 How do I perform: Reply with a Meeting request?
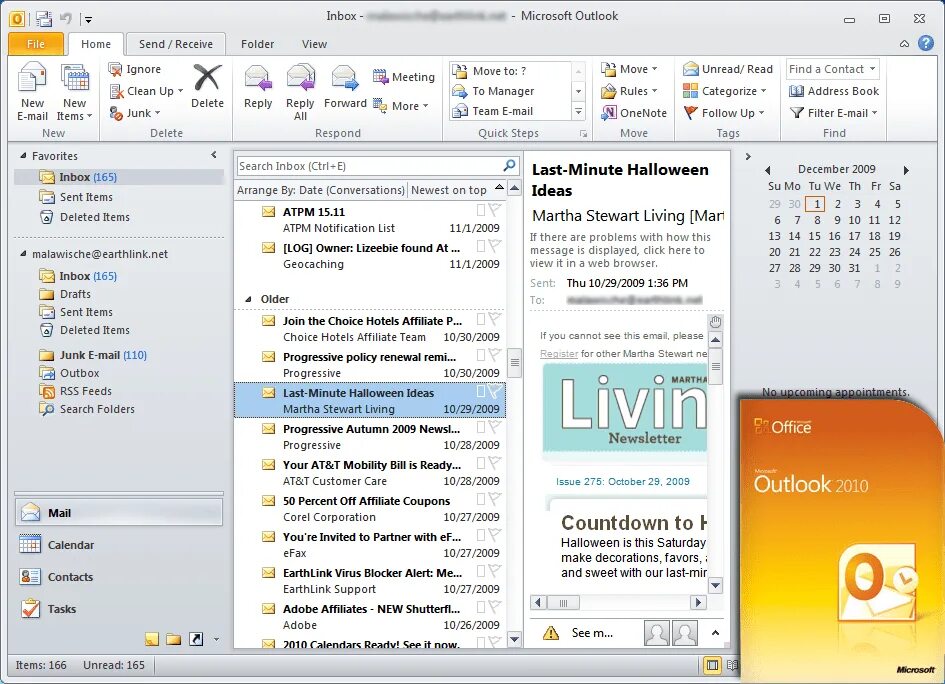pyautogui.click(x=403, y=77)
